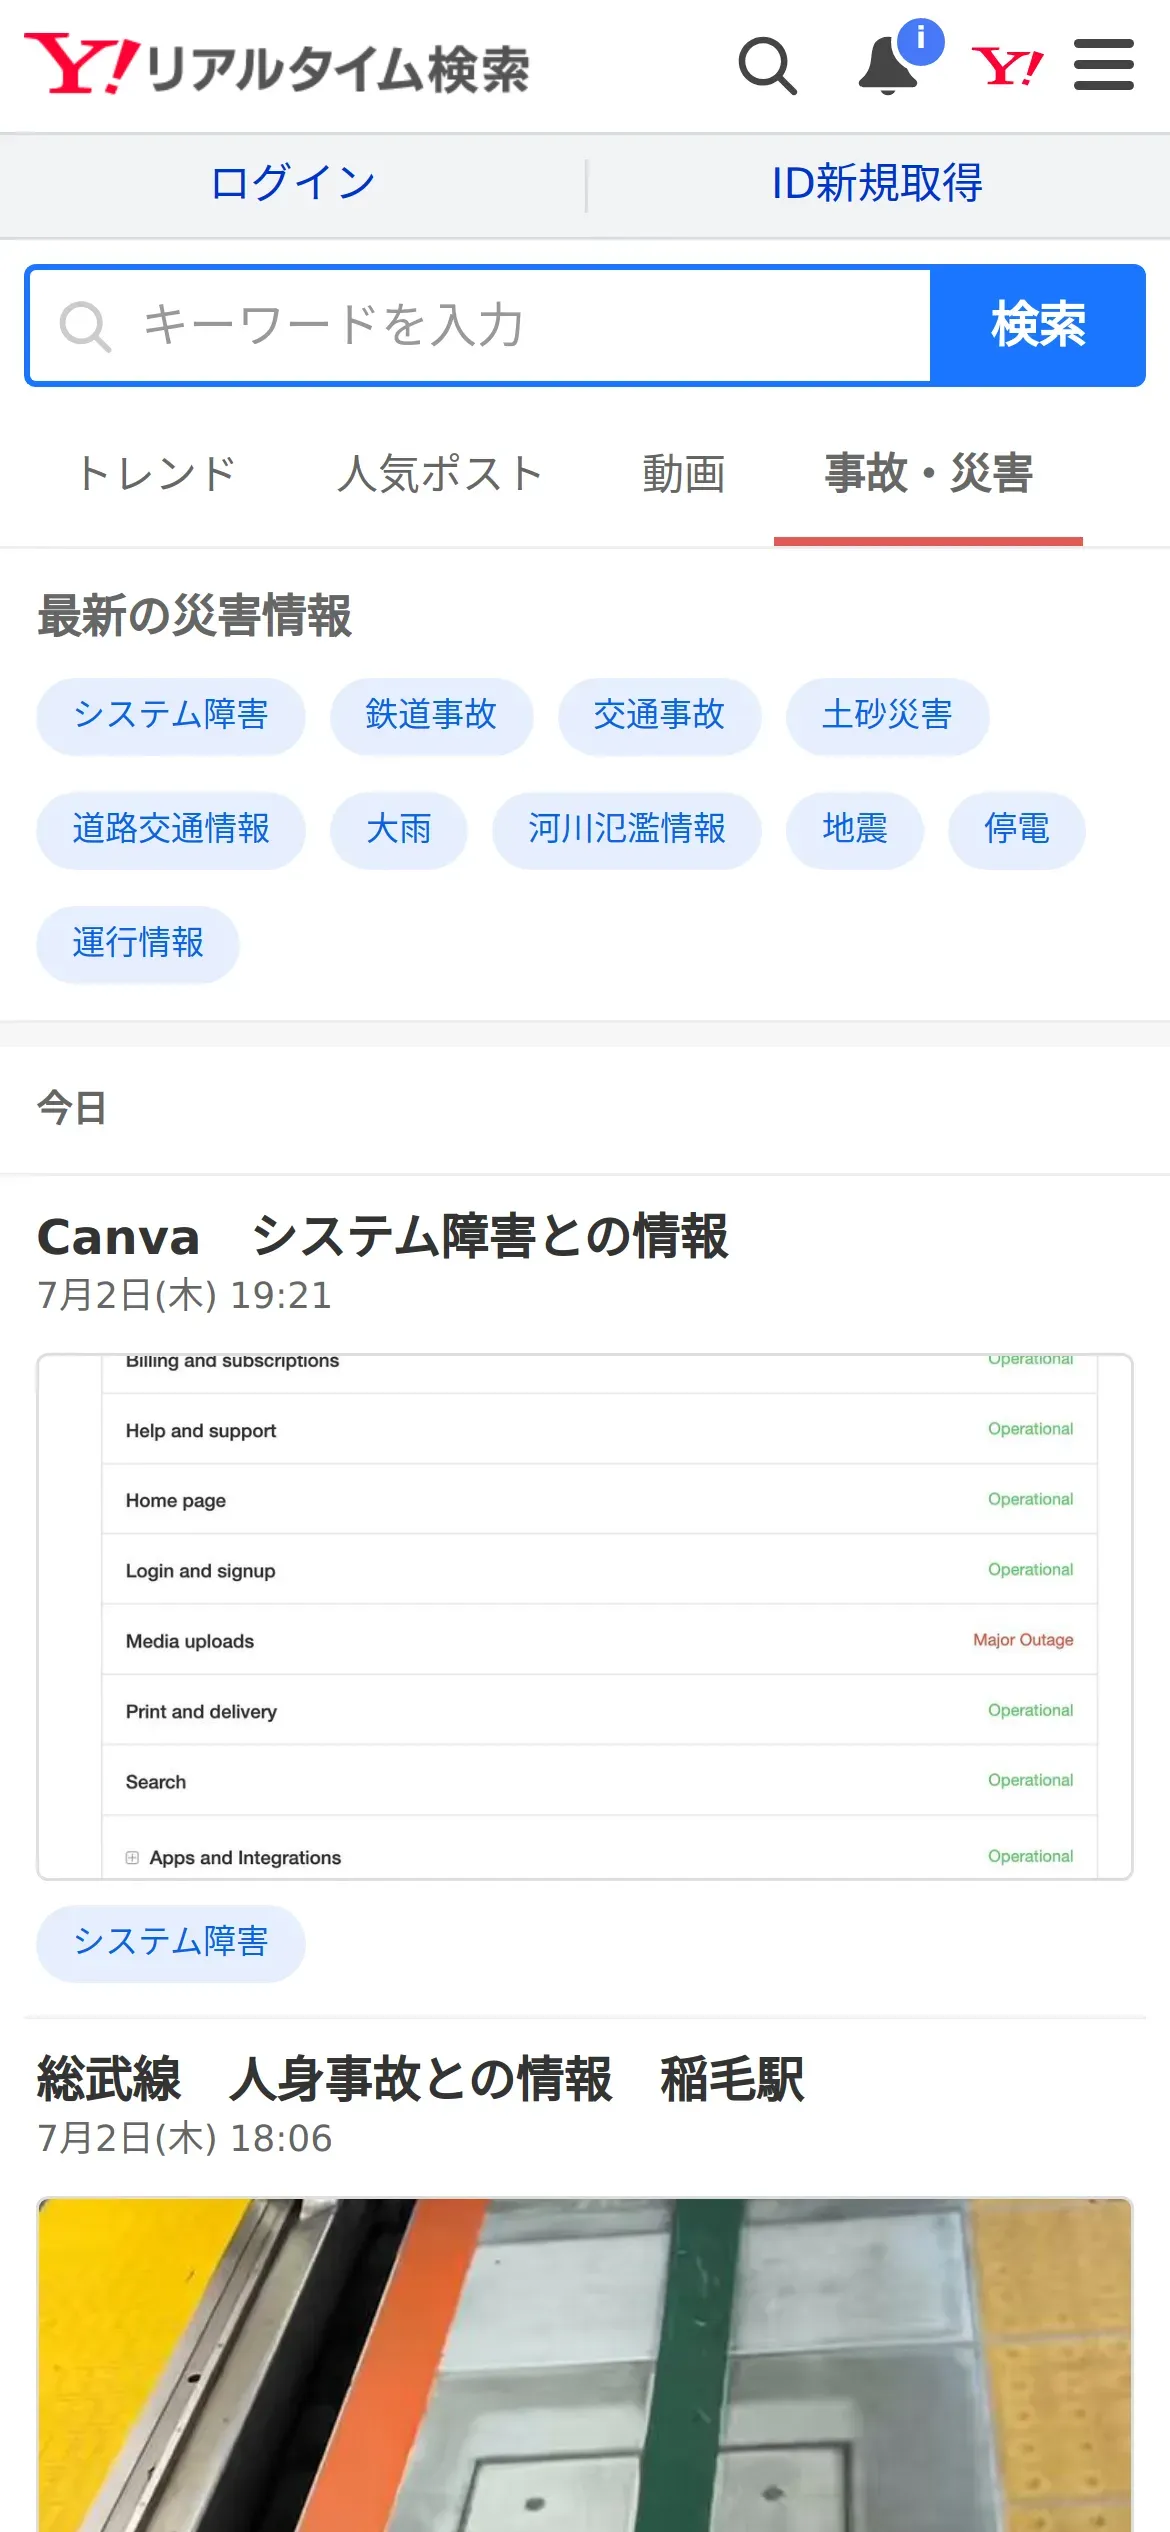Open the Canva status page thumbnail
1170x2532 pixels.
(x=585, y=1617)
